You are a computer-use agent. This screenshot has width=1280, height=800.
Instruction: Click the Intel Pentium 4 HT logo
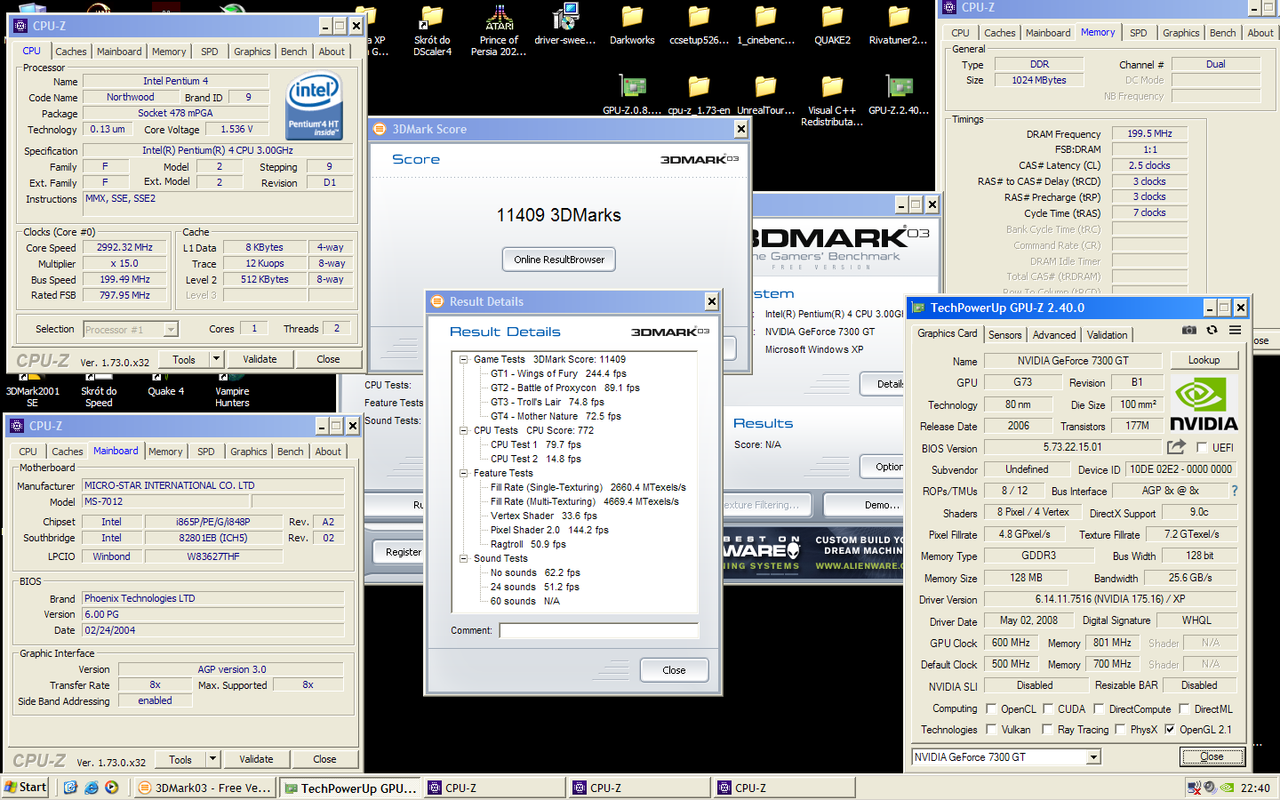tap(315, 106)
